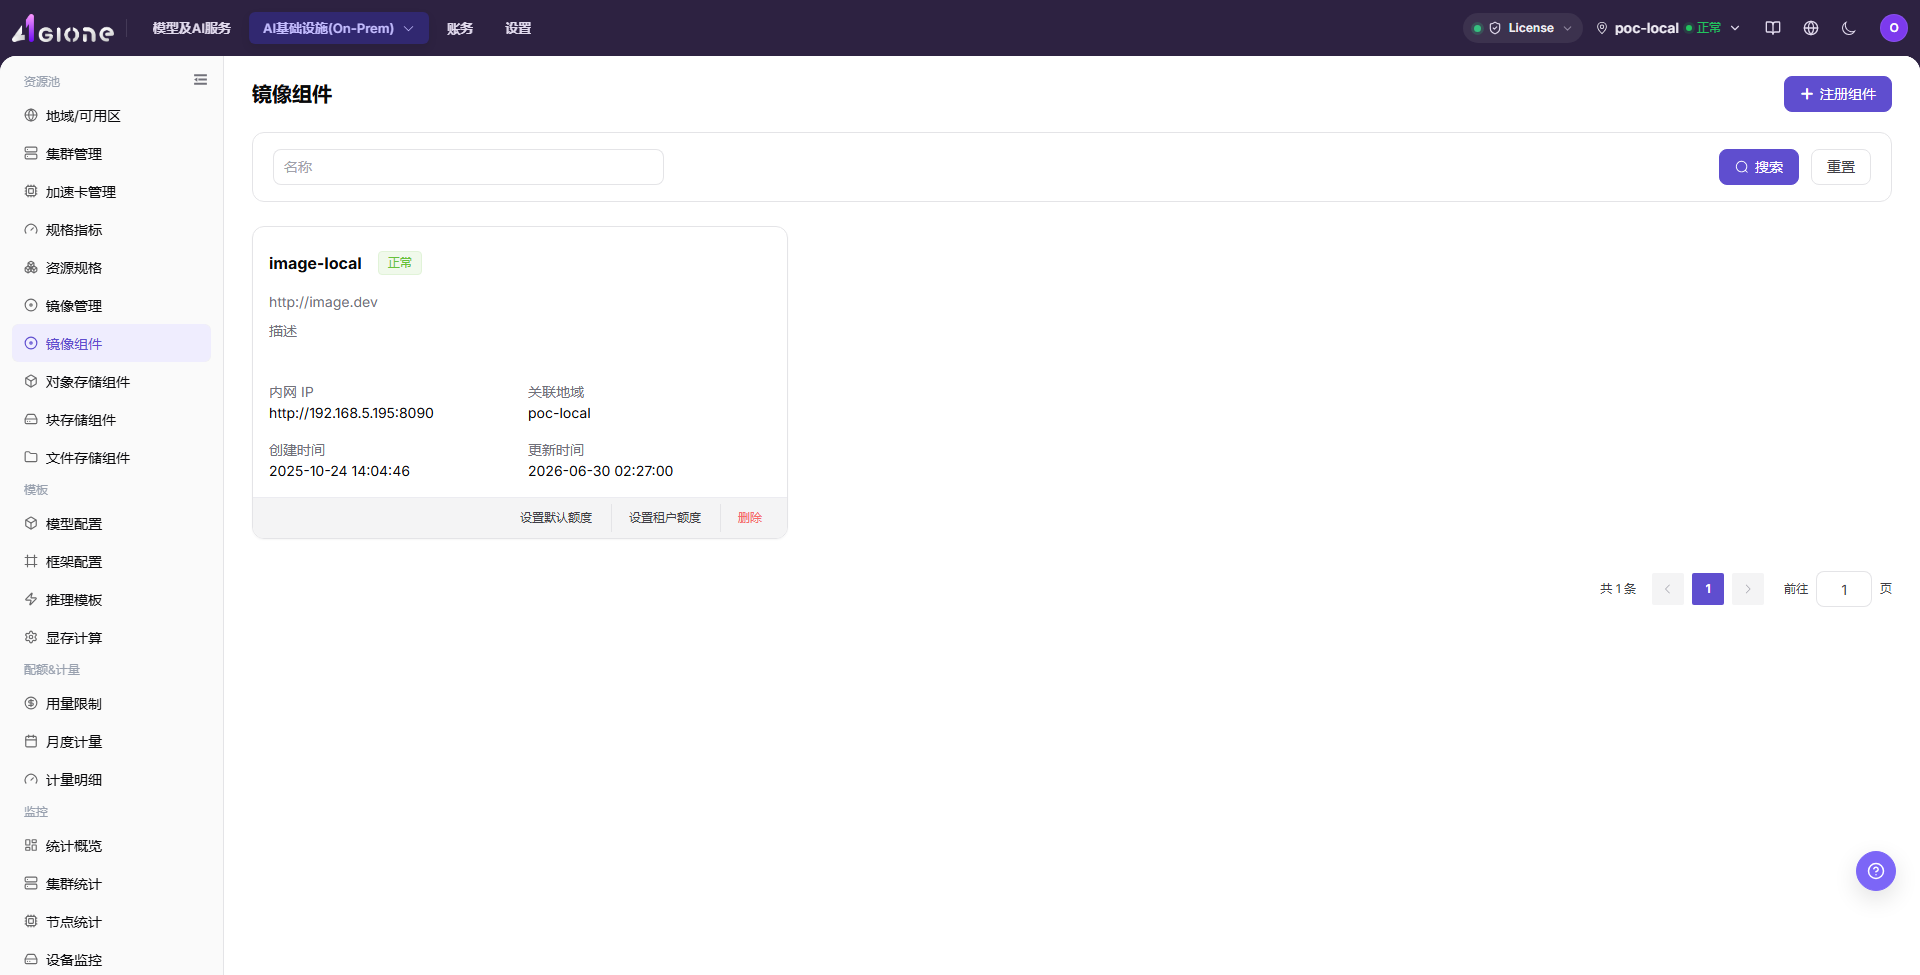
Task: Click the 框架配置 grid icon
Action: [x=31, y=562]
